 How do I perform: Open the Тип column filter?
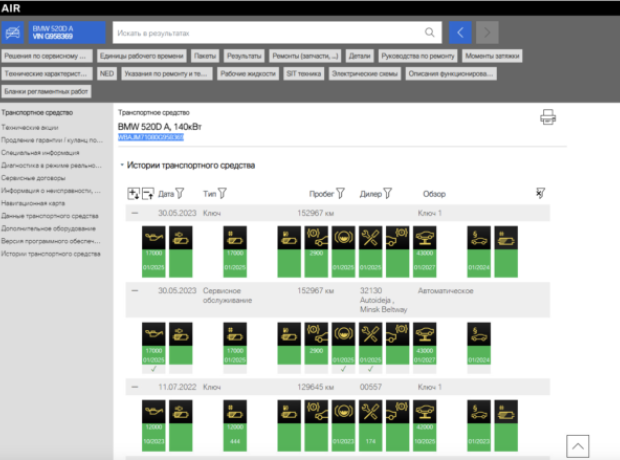pos(222,193)
